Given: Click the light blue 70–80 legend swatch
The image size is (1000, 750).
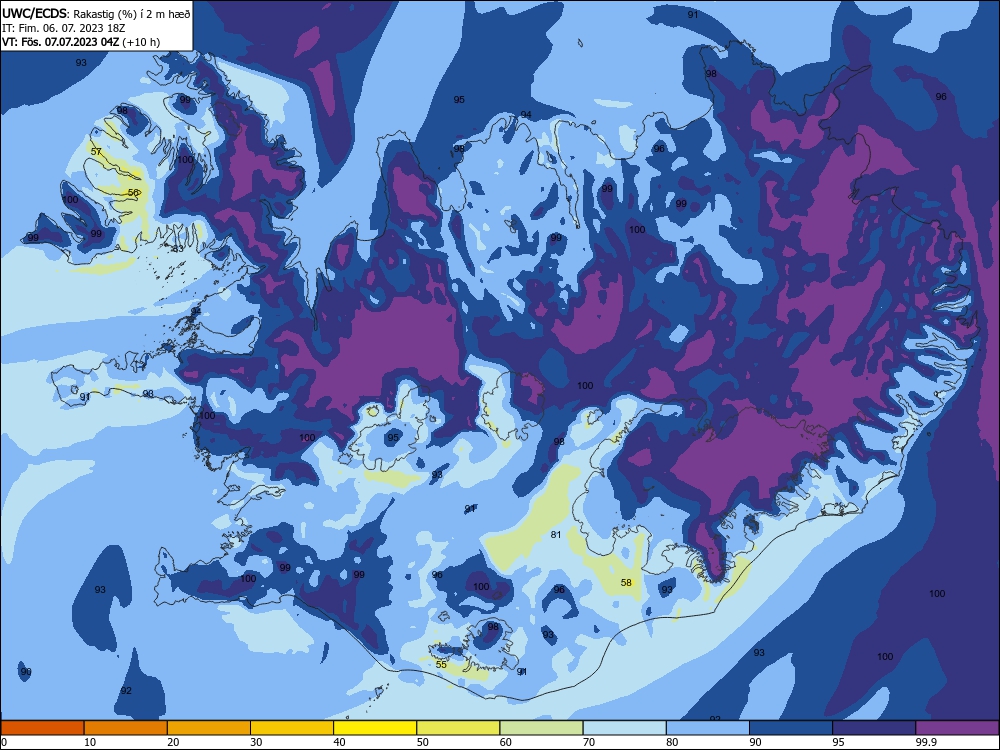Looking at the screenshot, I should pyautogui.click(x=625, y=728).
